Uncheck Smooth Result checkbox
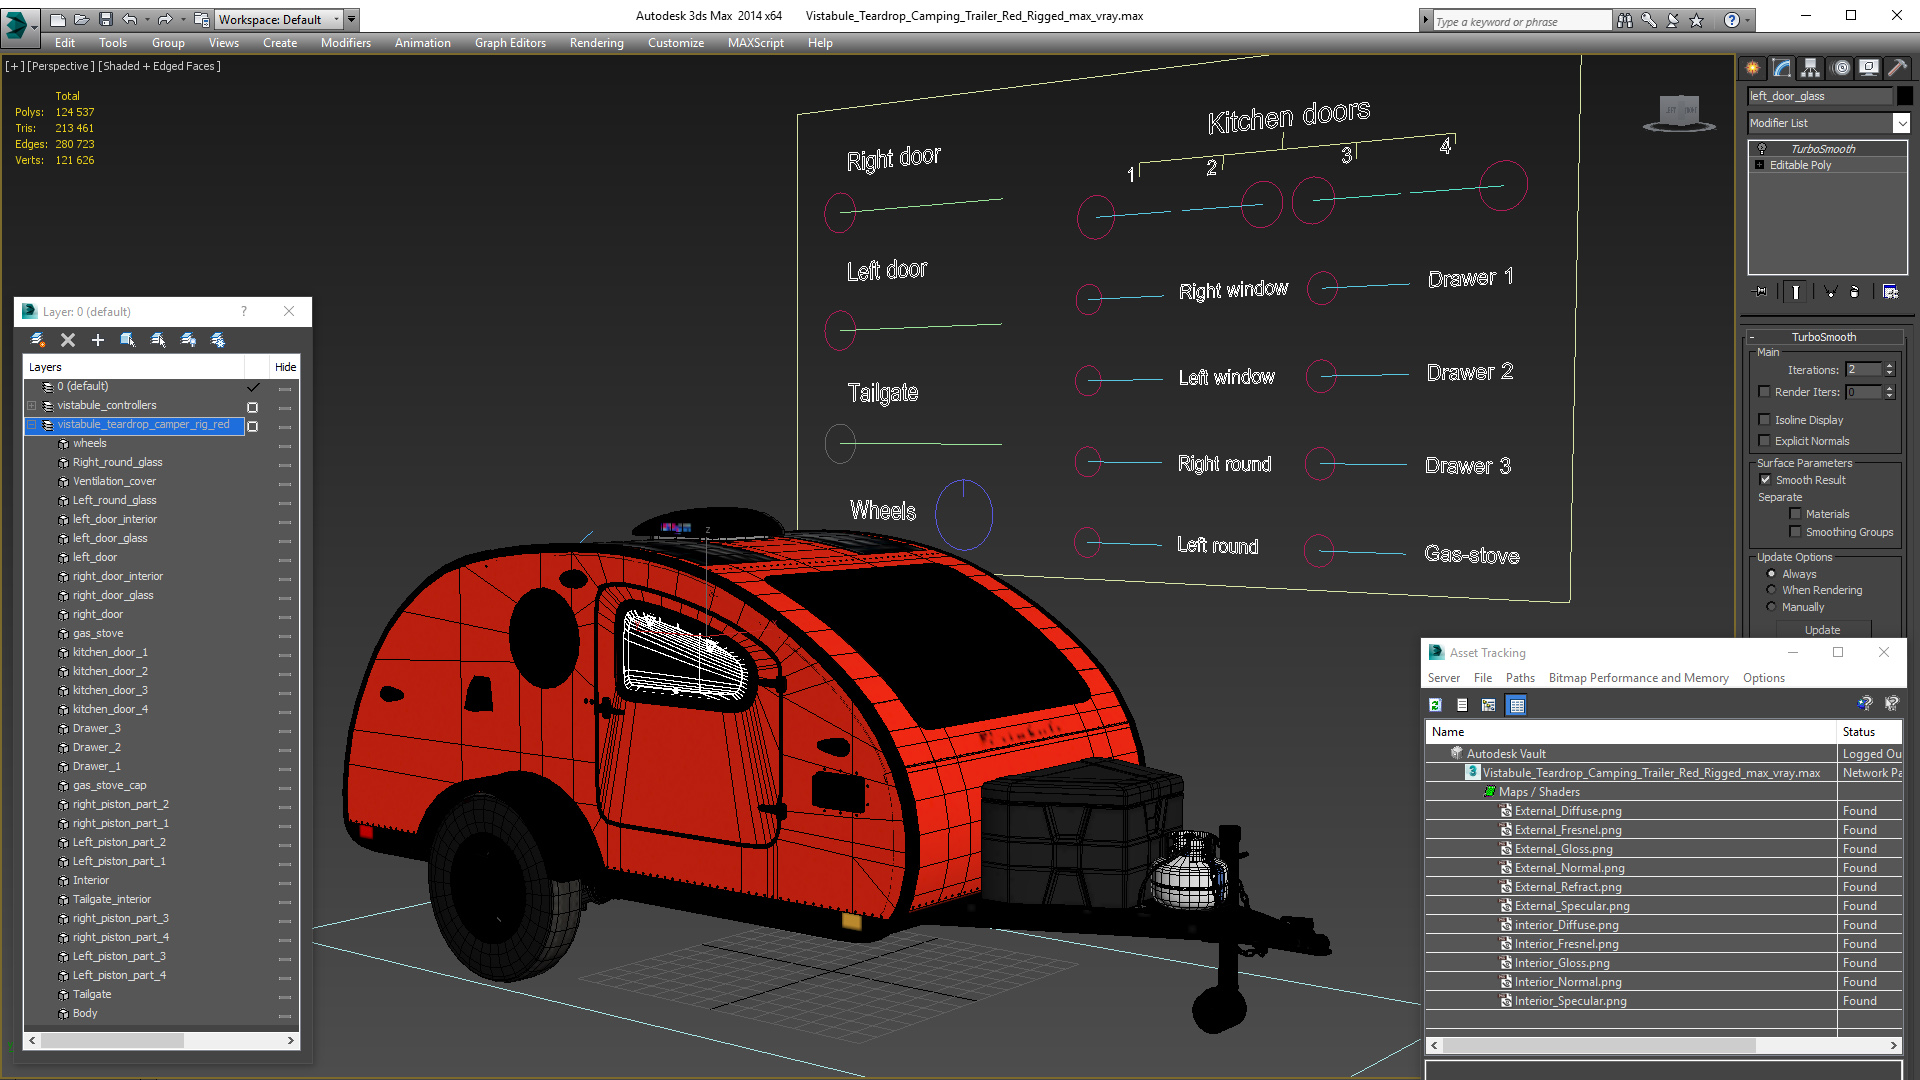The image size is (1920, 1080). point(1765,480)
